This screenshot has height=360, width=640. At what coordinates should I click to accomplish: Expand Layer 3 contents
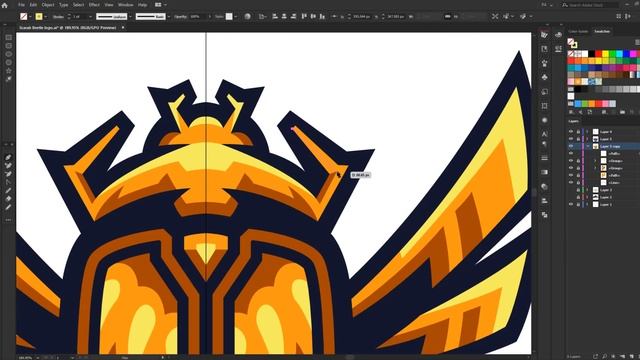click(x=588, y=139)
